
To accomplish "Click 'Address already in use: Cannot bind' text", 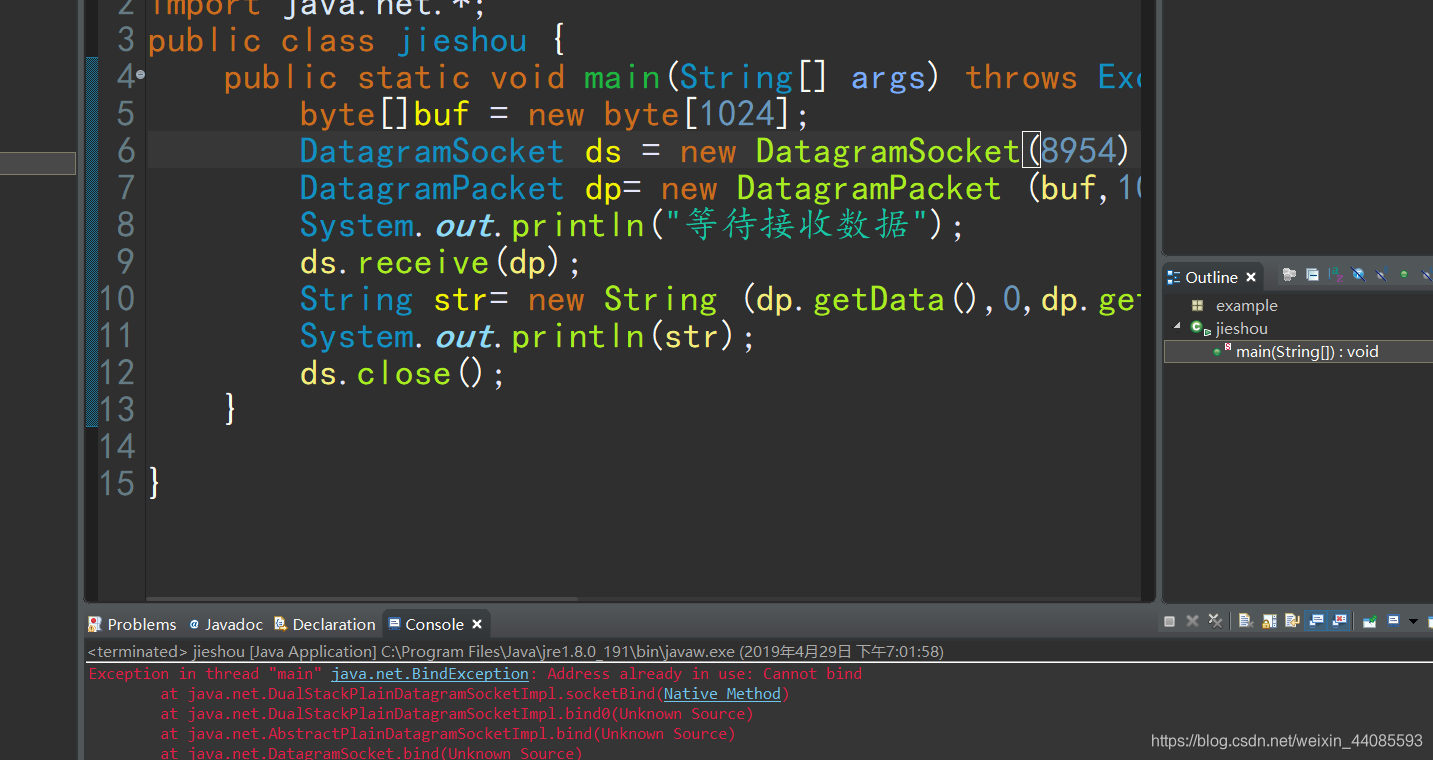I will click(x=704, y=674).
